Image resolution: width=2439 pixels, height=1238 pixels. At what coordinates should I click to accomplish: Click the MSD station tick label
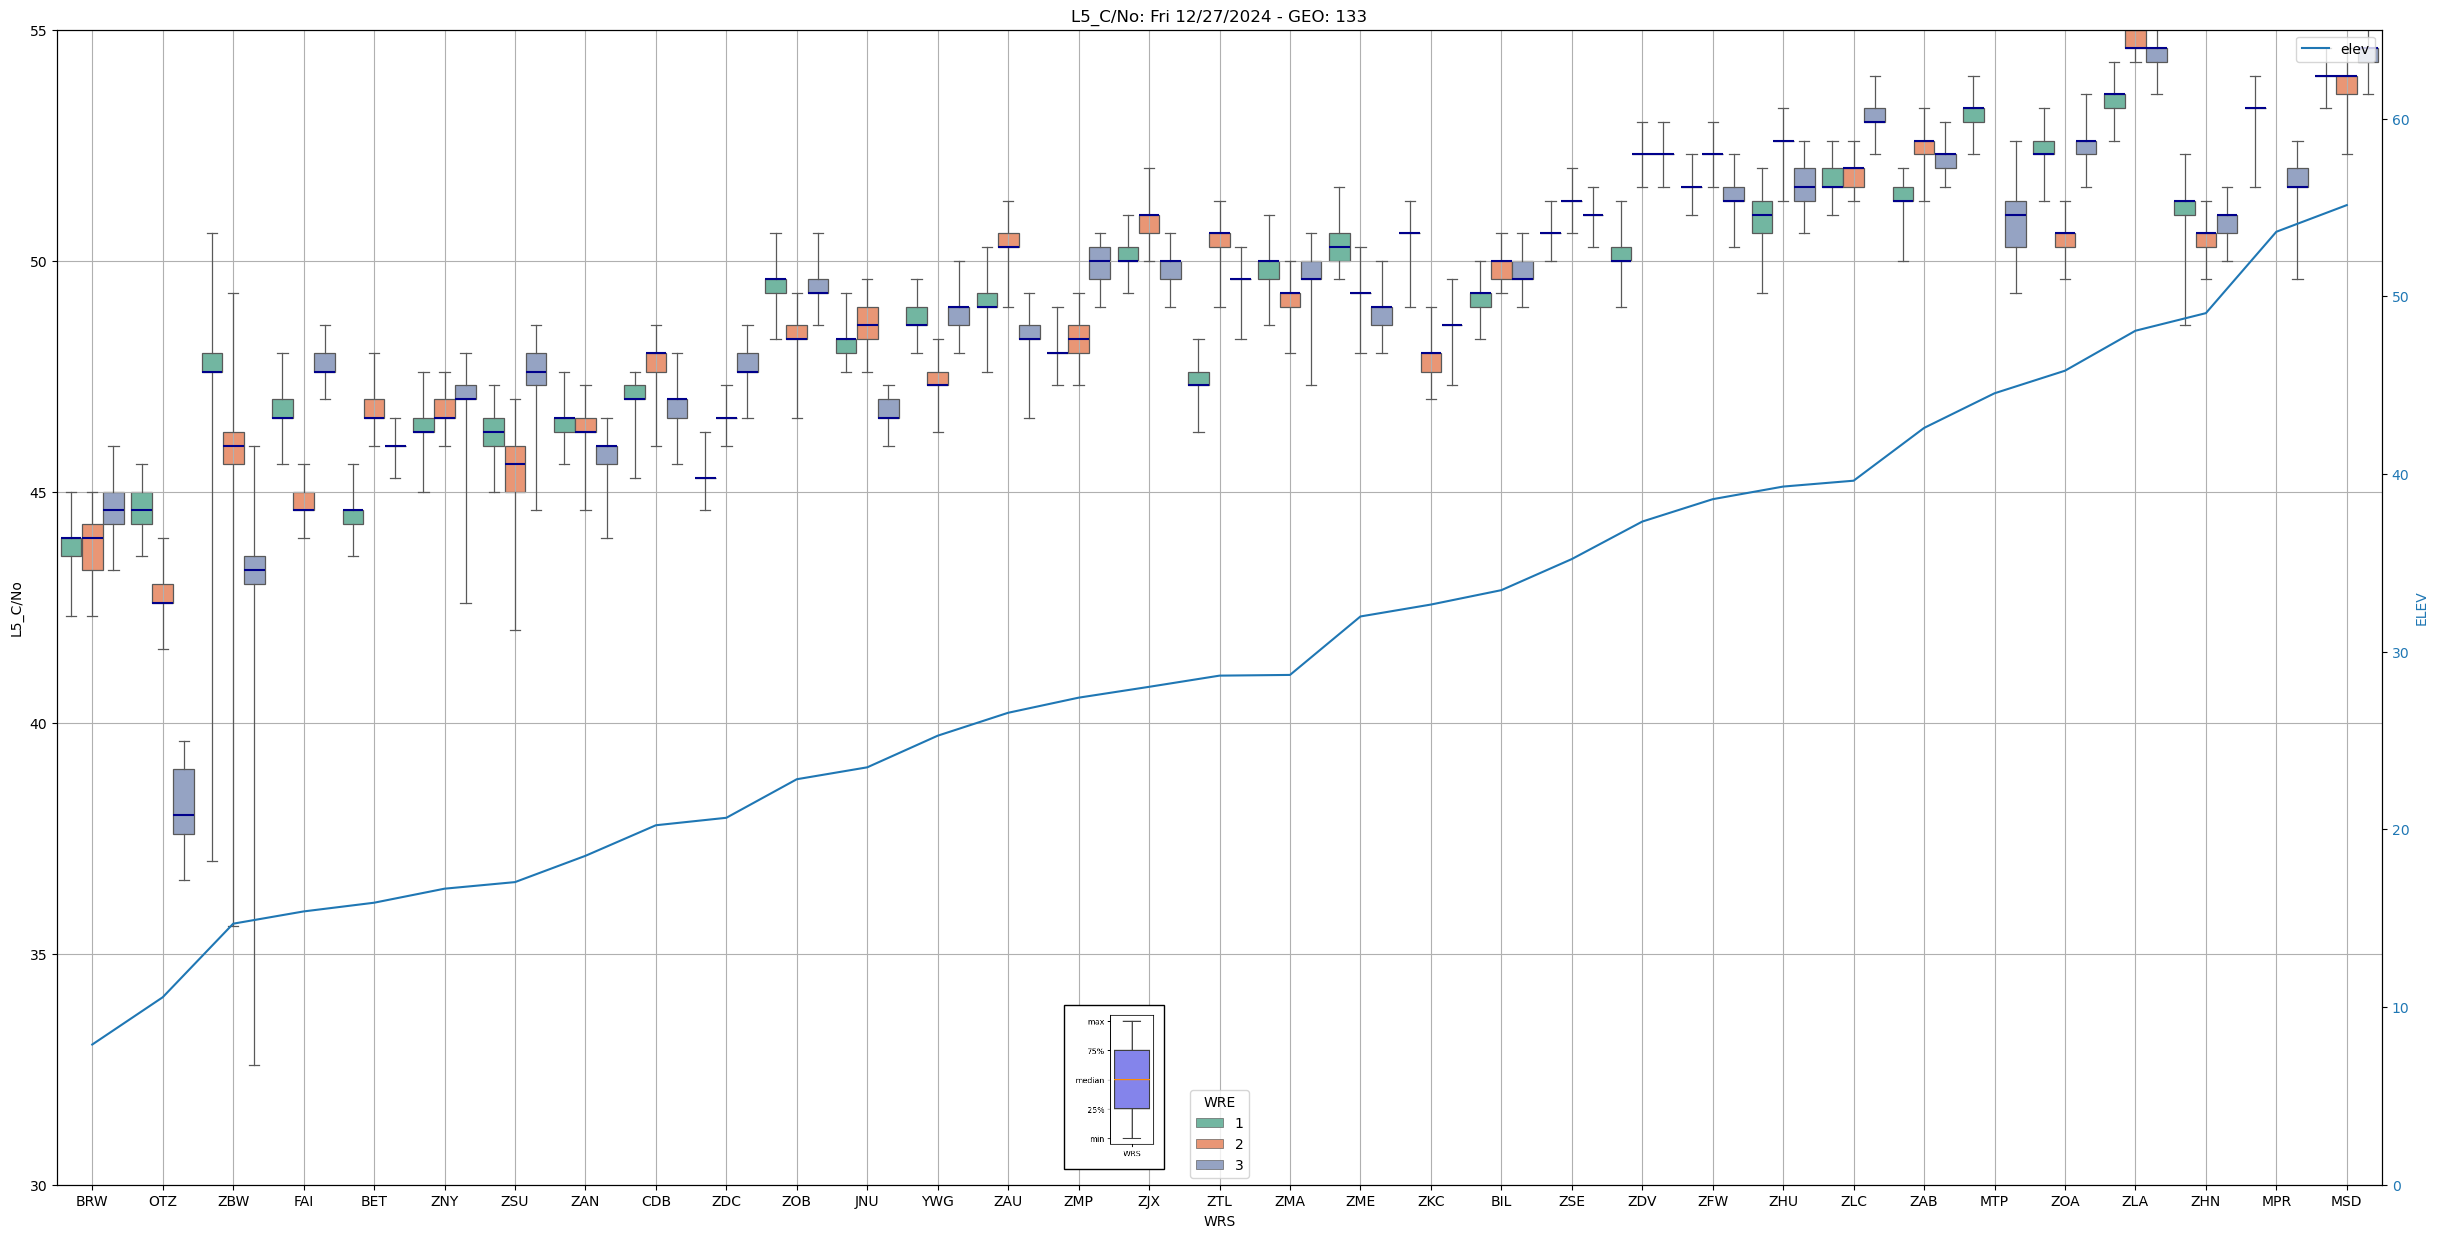[x=2345, y=1201]
